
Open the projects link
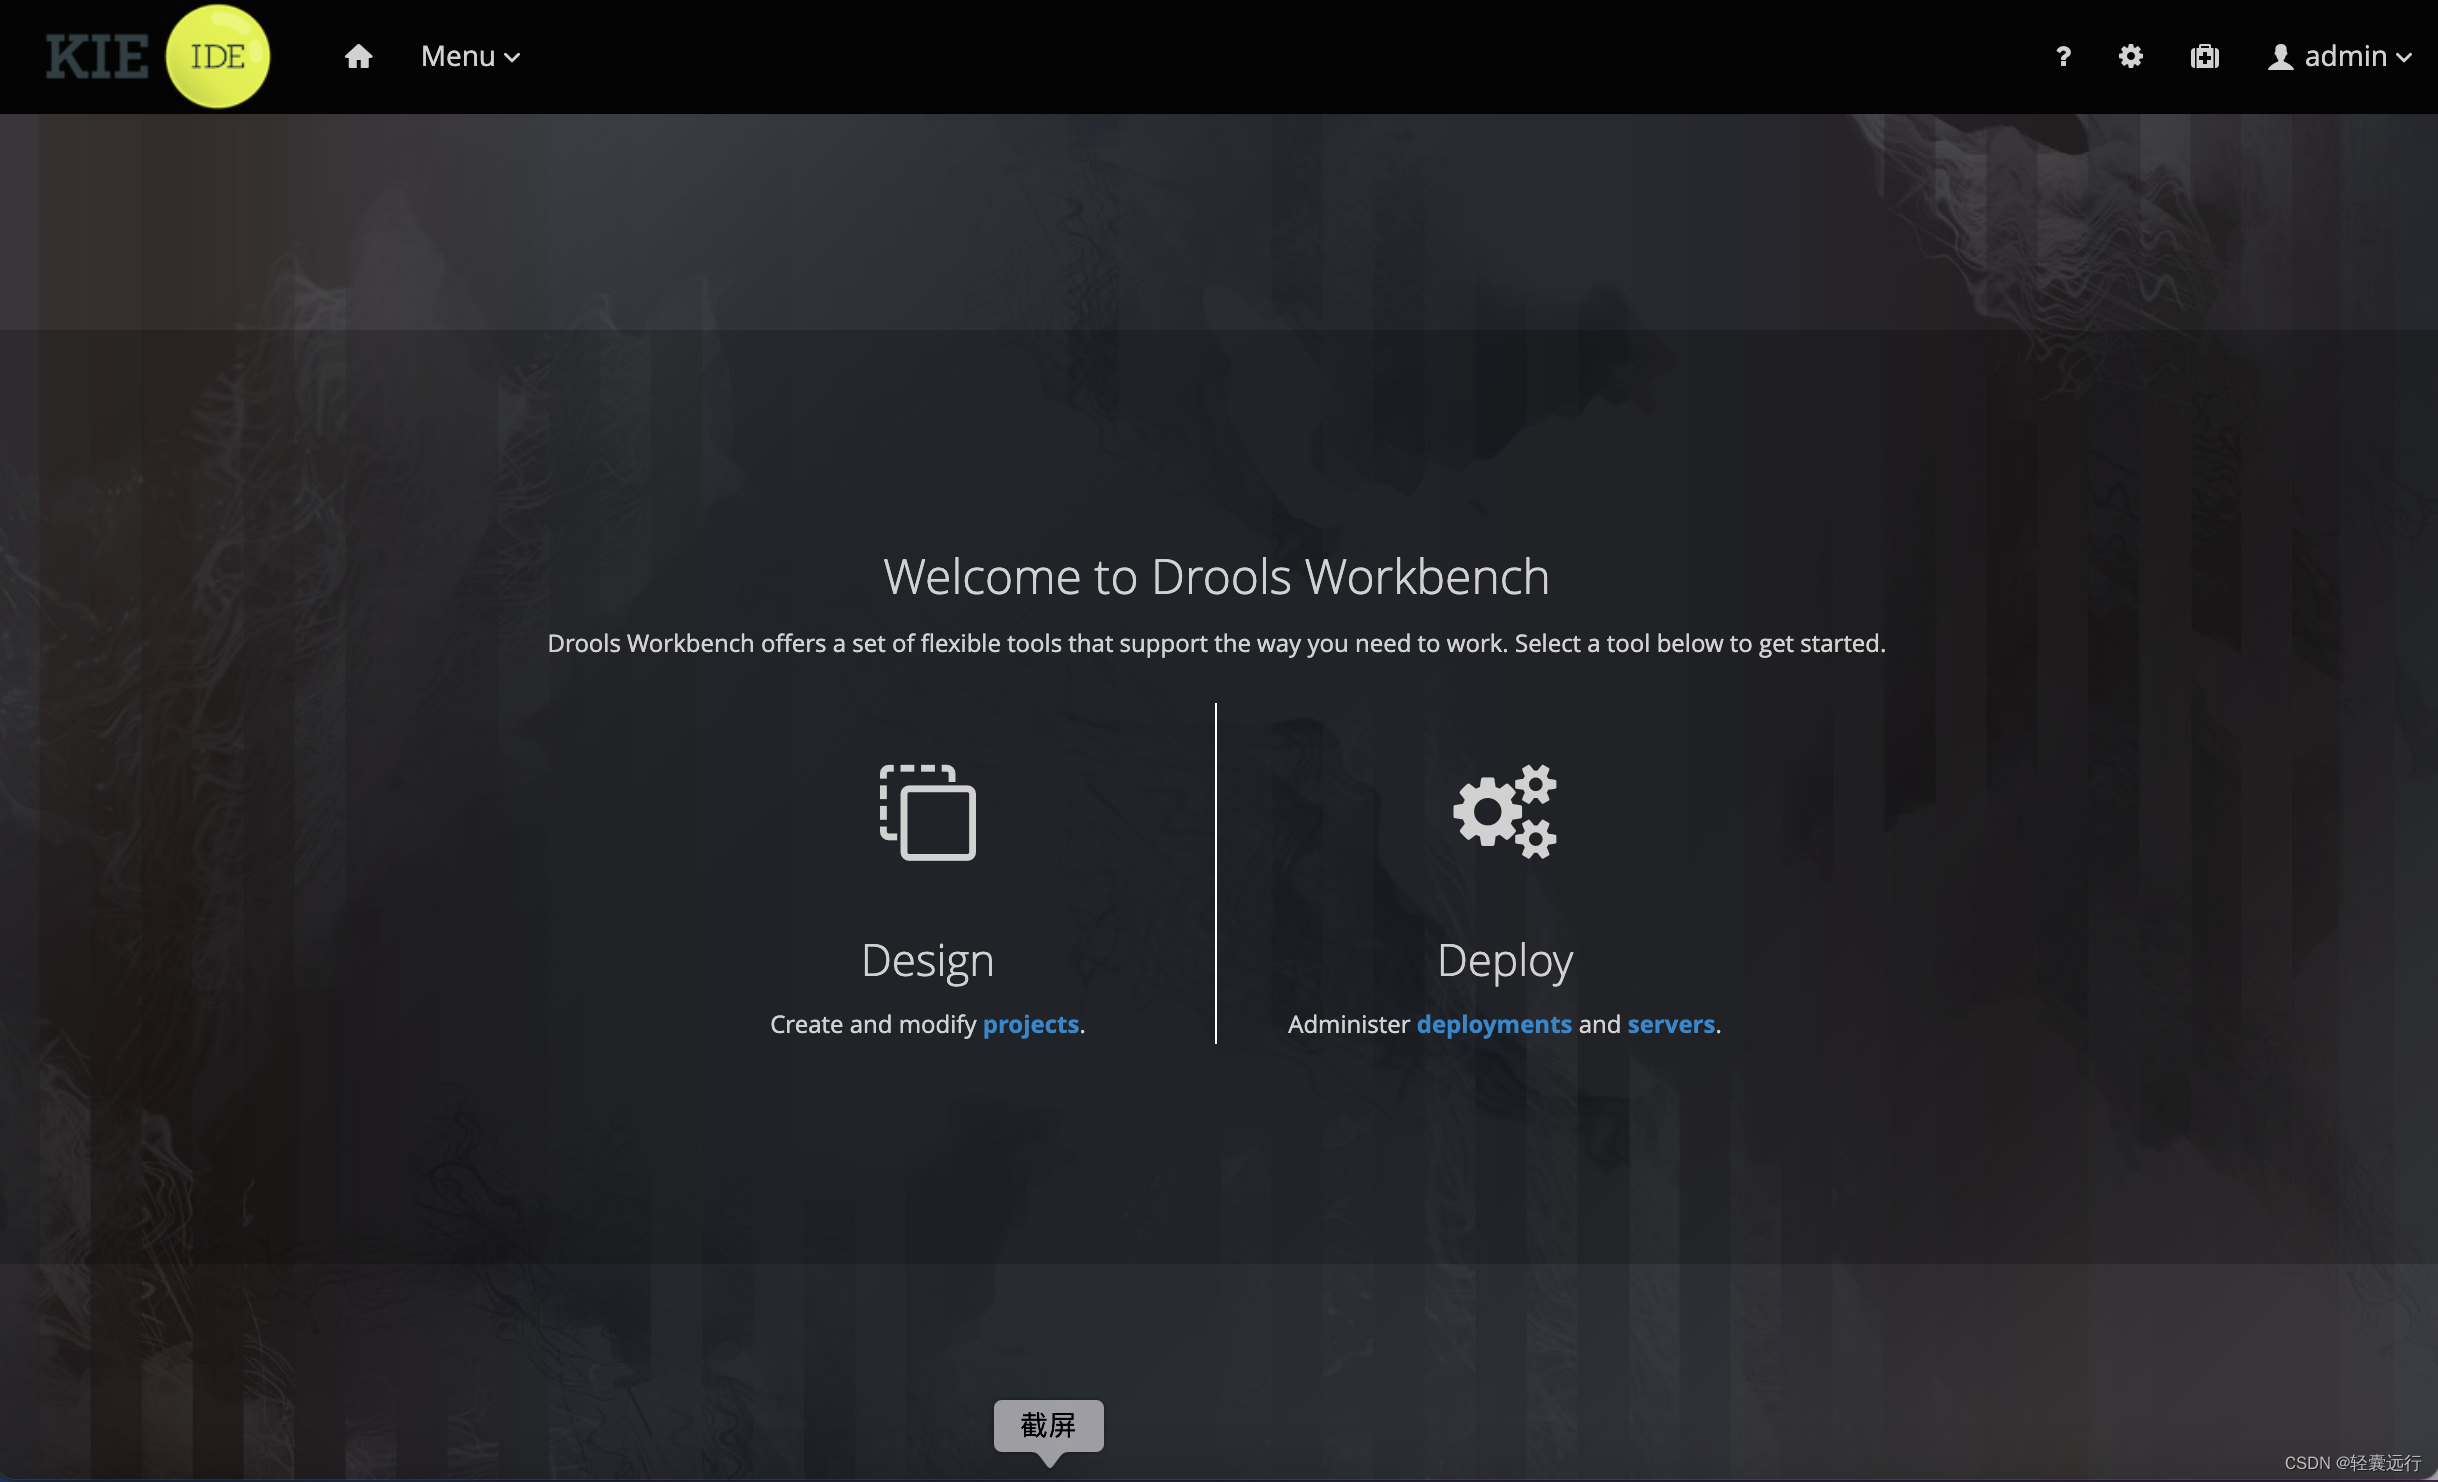1030,1024
